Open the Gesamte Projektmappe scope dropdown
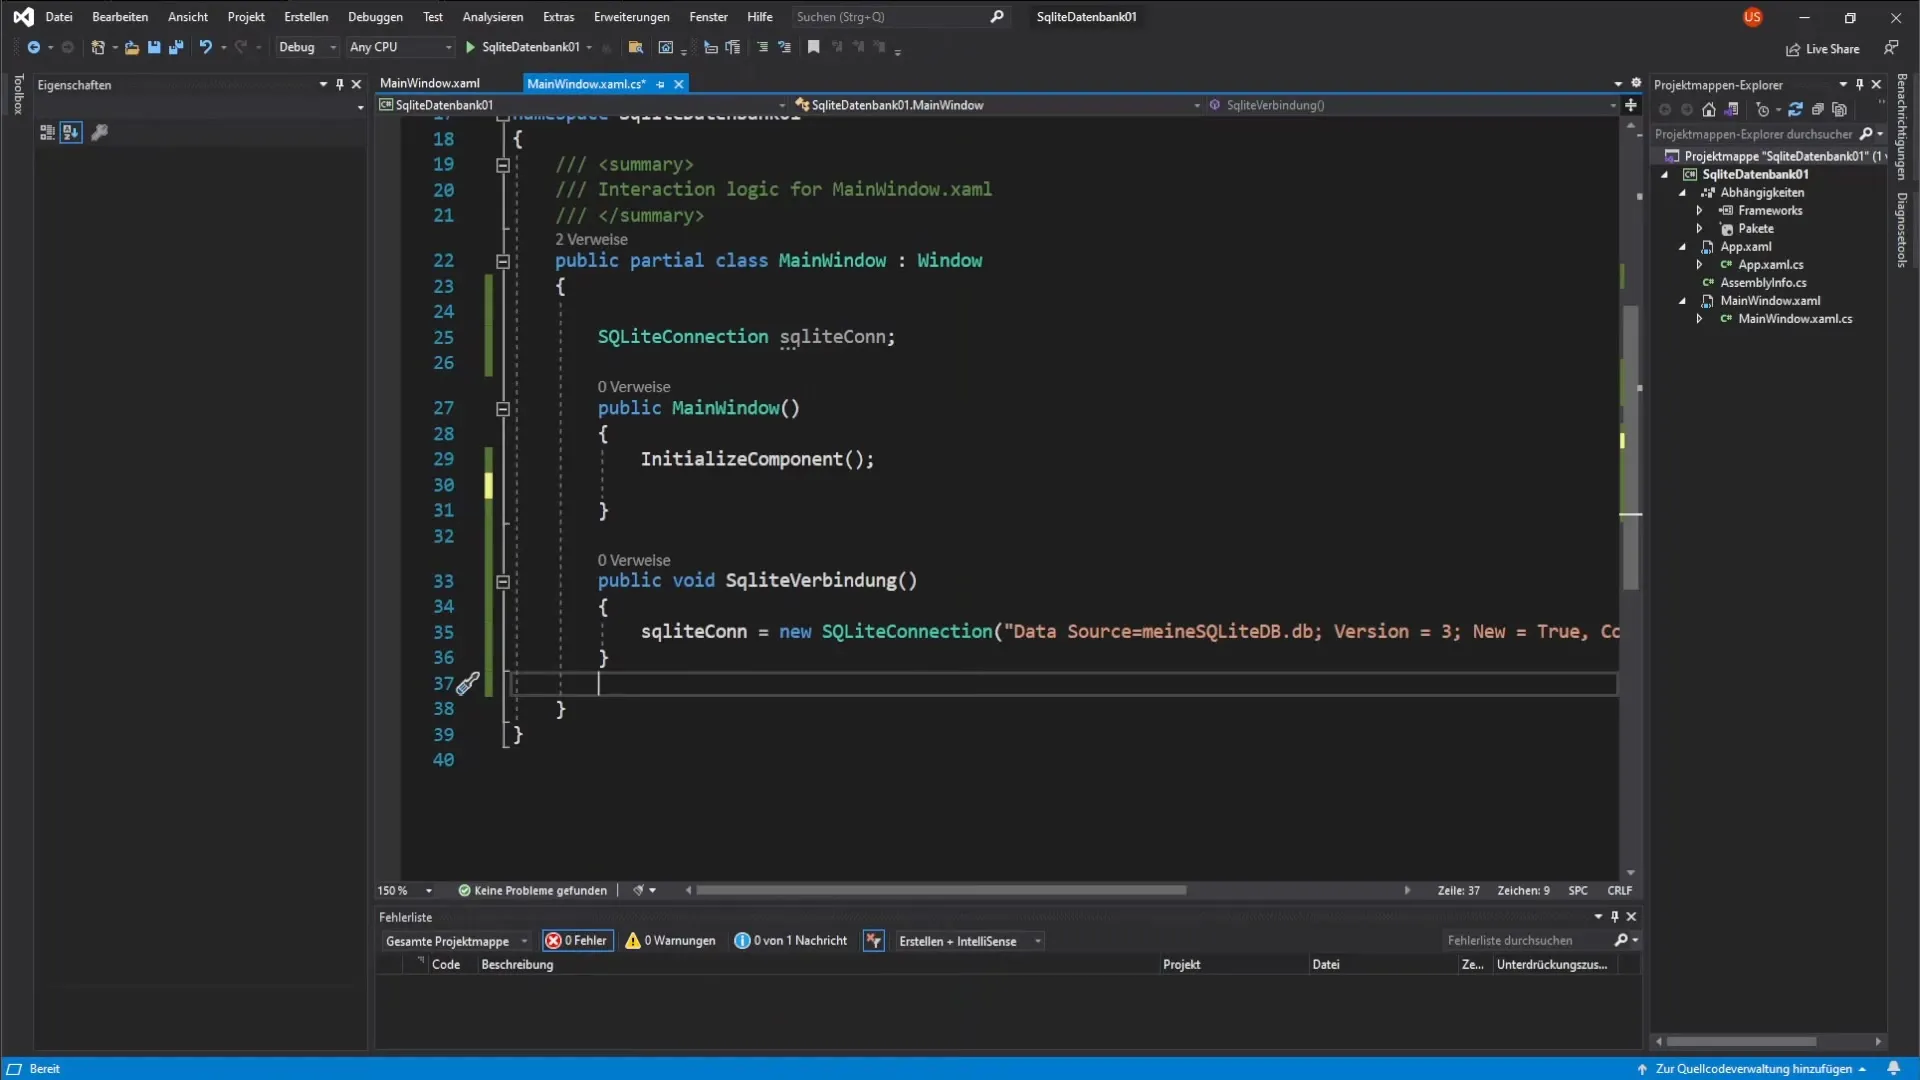The width and height of the screenshot is (1920, 1080). [456, 941]
